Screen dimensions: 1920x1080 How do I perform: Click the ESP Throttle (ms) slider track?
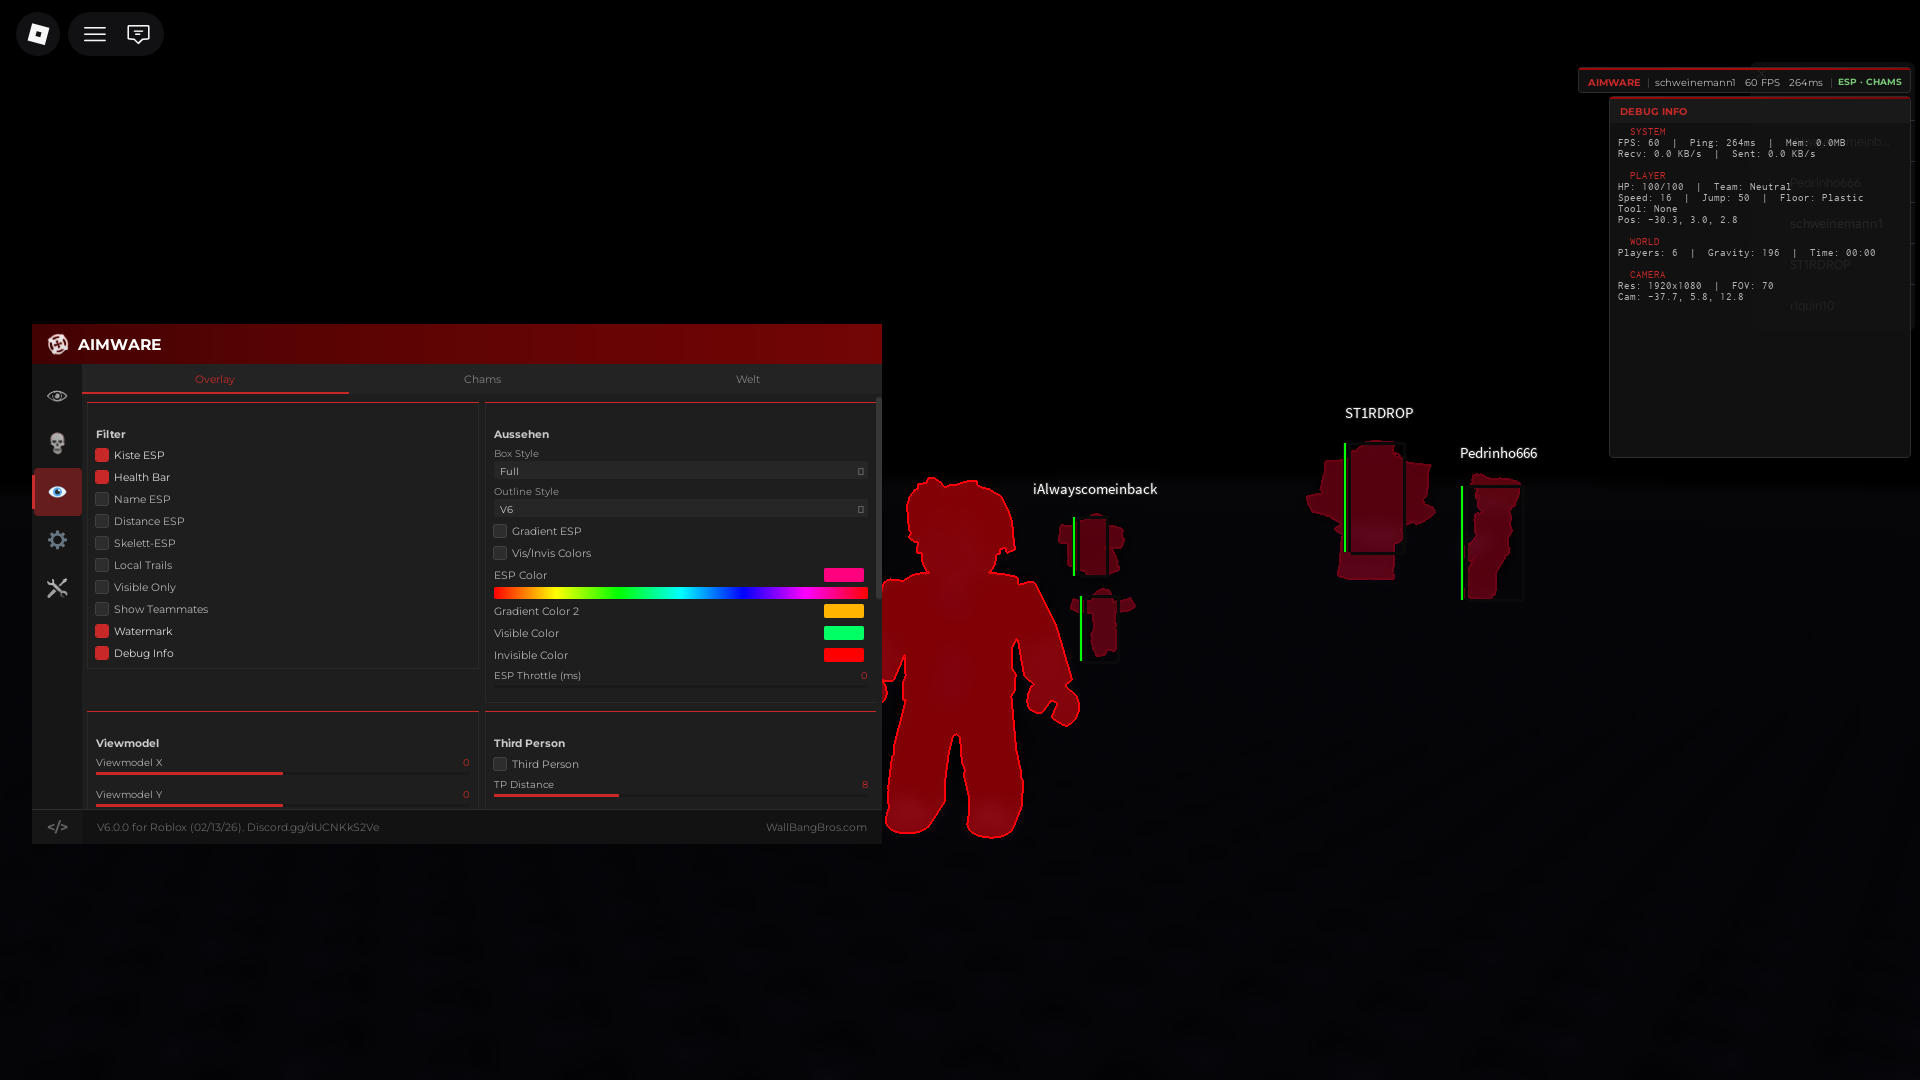click(681, 686)
